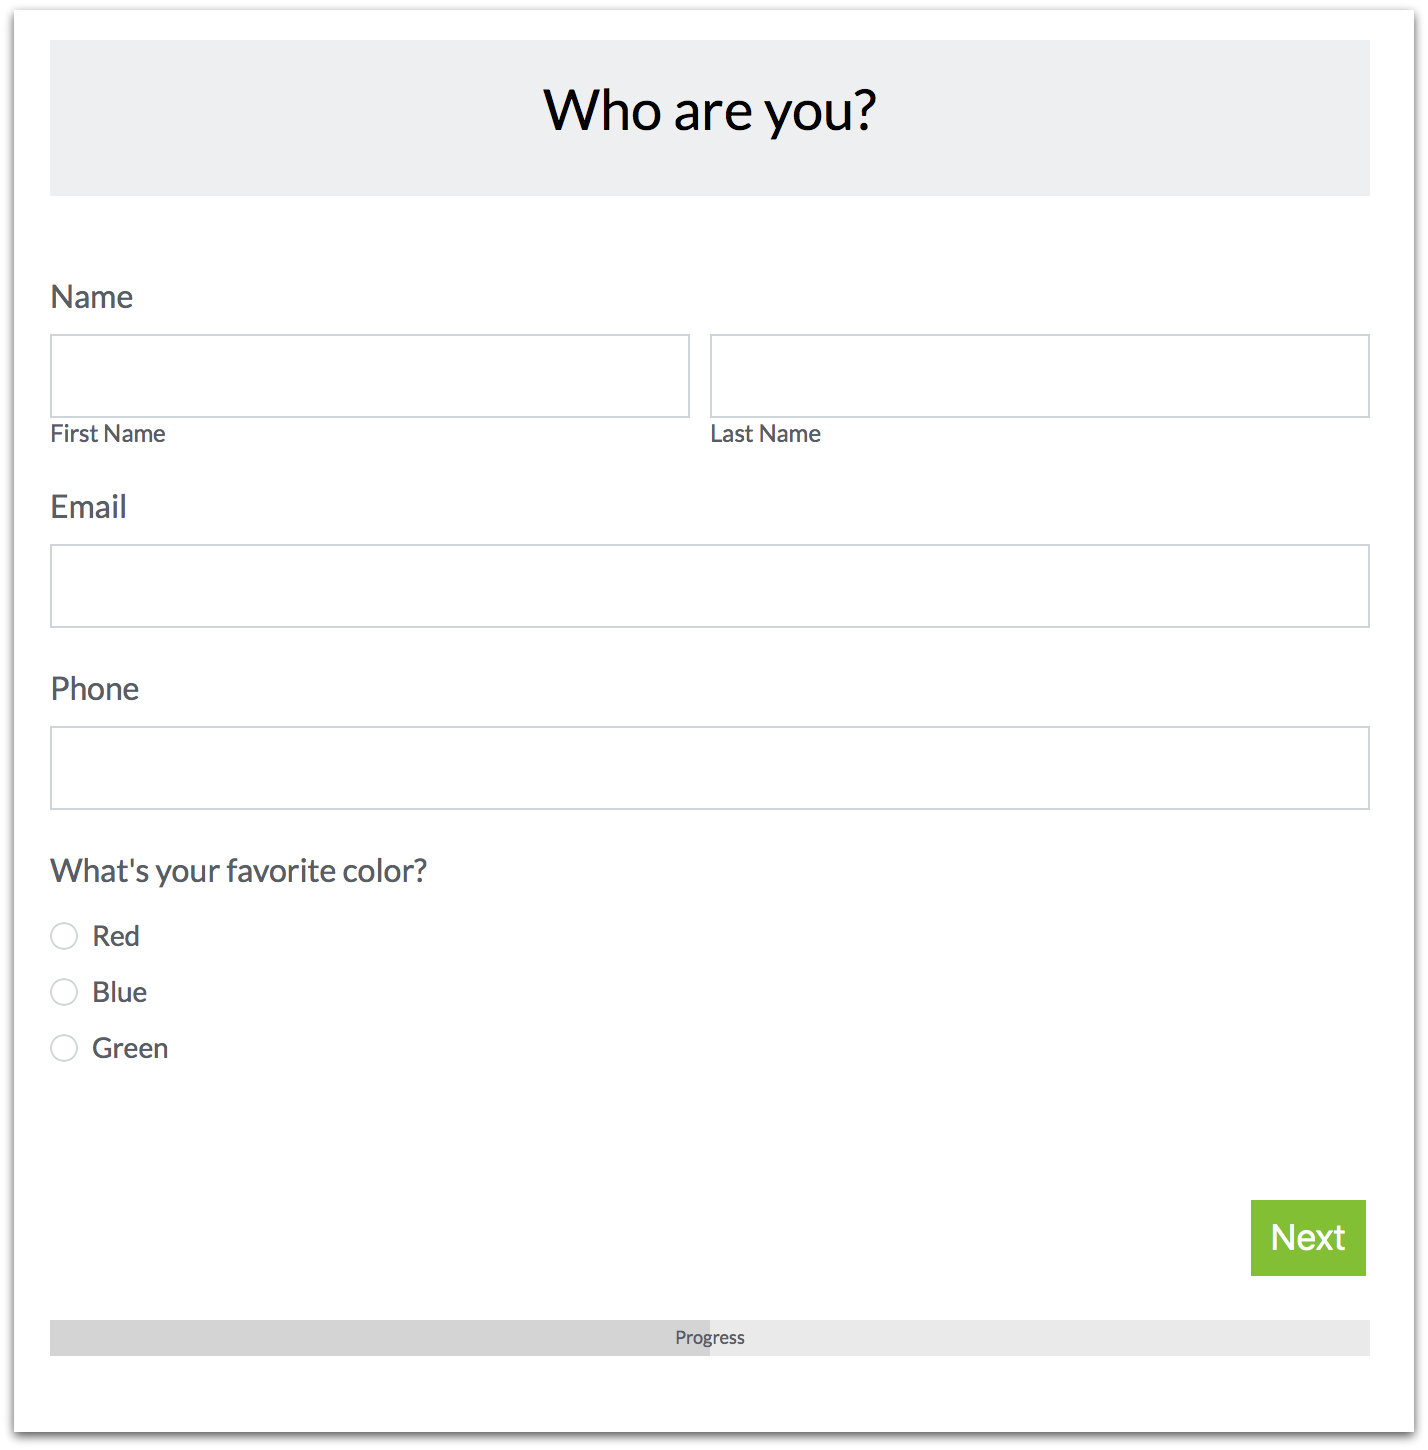The image size is (1428, 1450).
Task: Click inside the First Name field
Action: pos(369,376)
